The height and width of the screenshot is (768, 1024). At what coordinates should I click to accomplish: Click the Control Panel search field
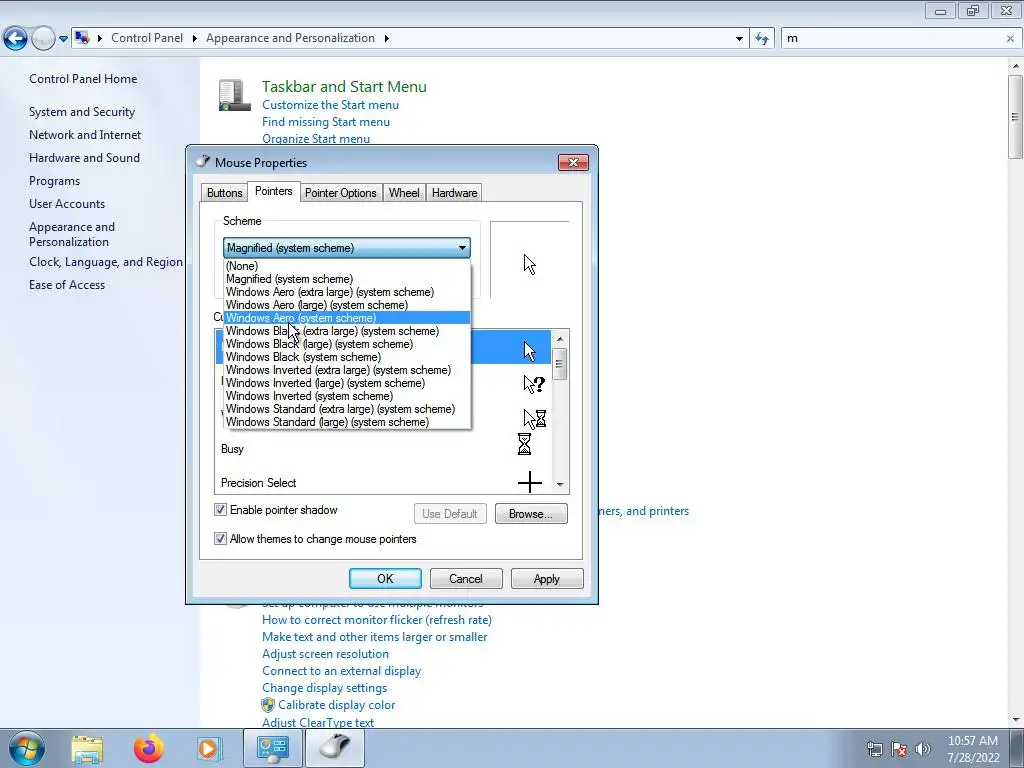[x=892, y=39]
